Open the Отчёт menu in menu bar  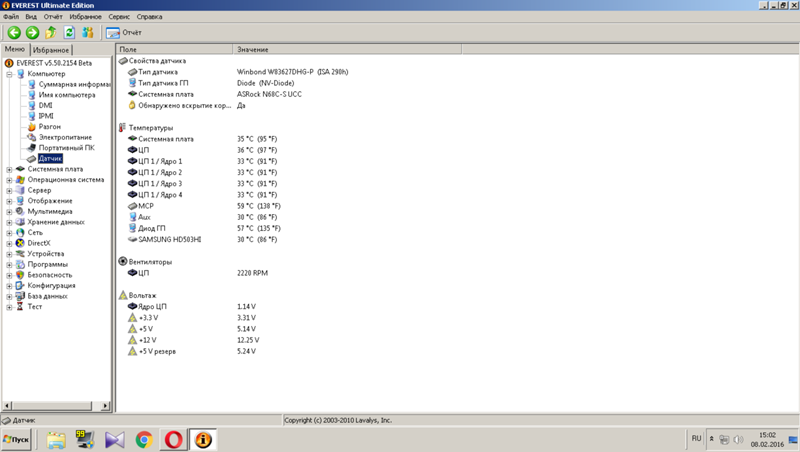[53, 17]
